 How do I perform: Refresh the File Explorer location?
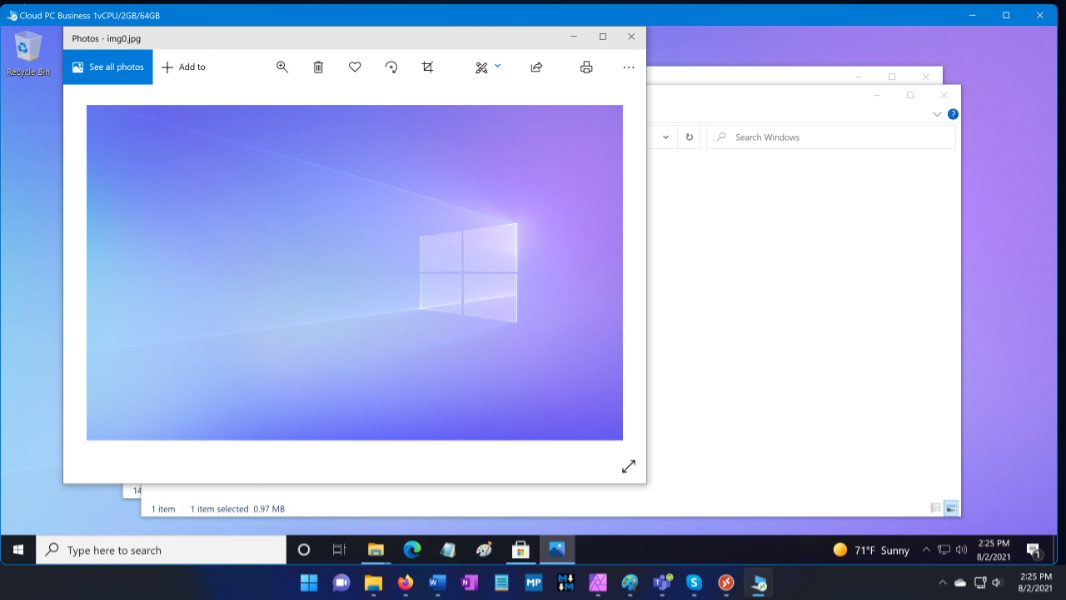pos(689,137)
